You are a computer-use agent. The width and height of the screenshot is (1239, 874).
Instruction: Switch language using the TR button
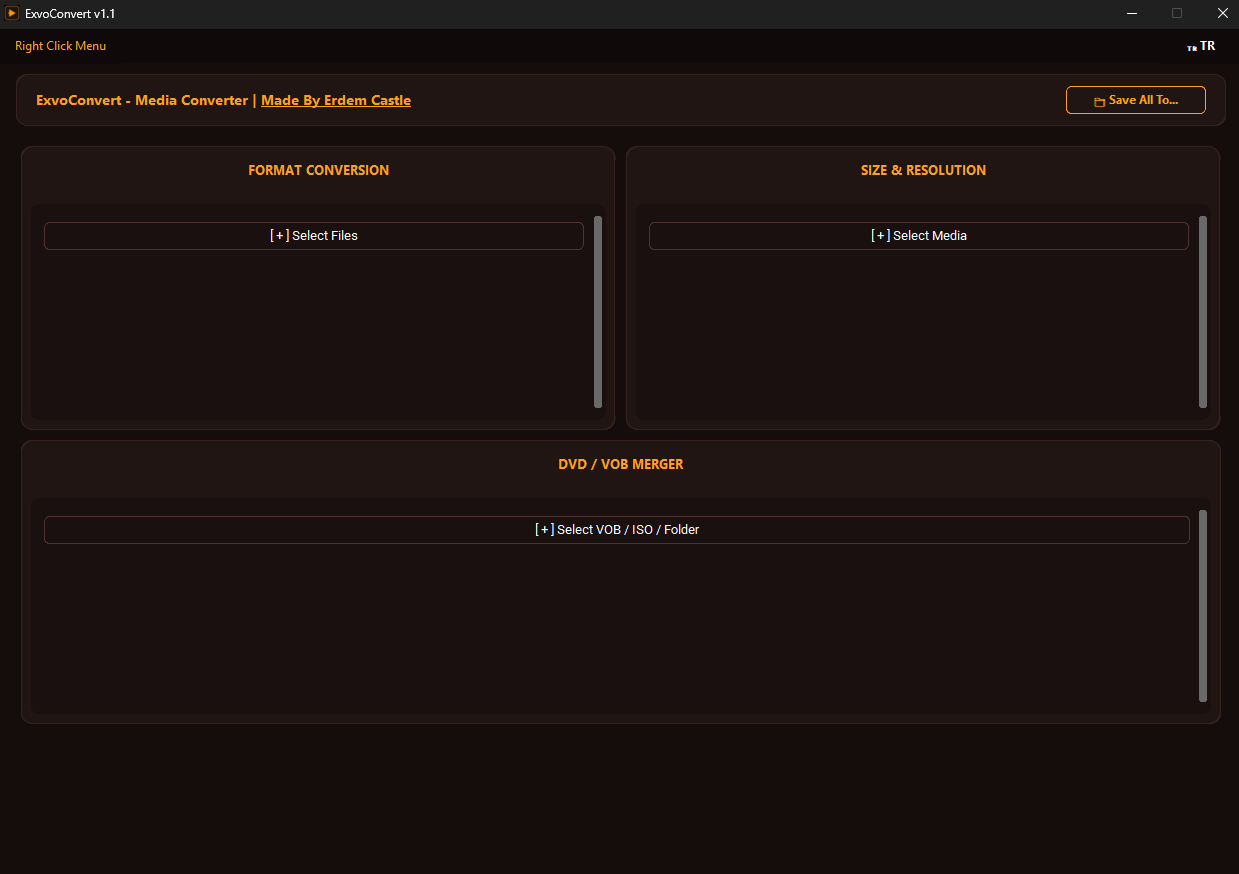(x=1201, y=46)
